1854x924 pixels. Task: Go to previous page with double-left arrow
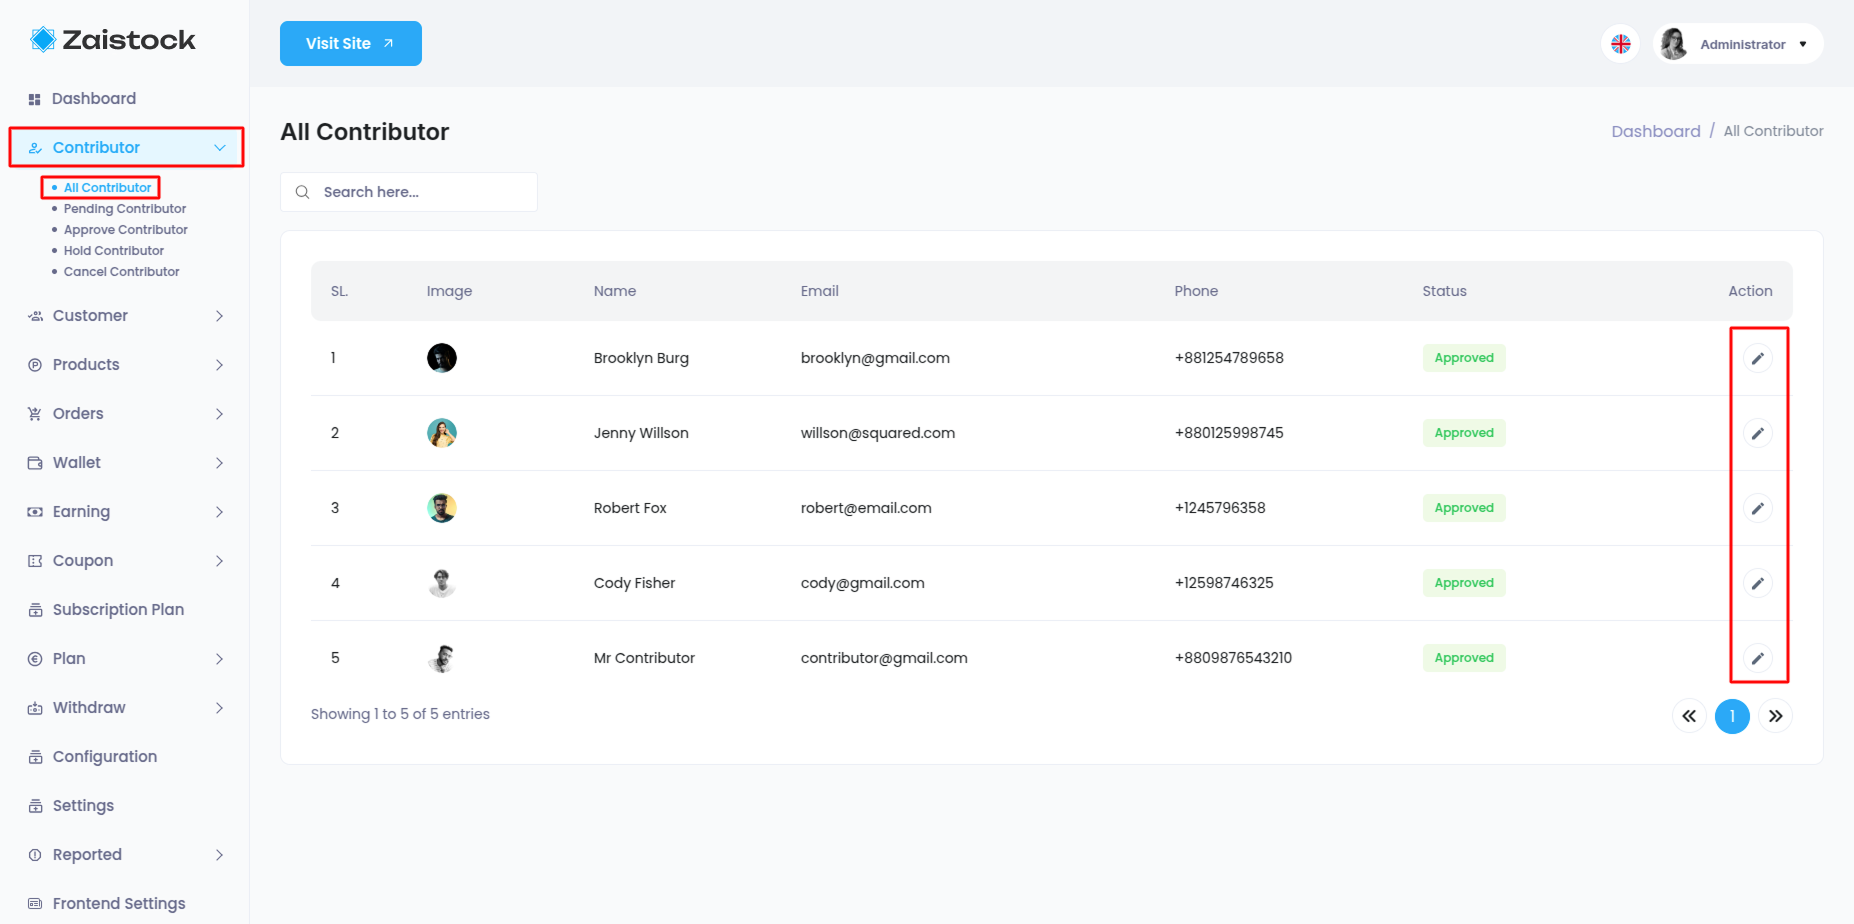pos(1689,716)
